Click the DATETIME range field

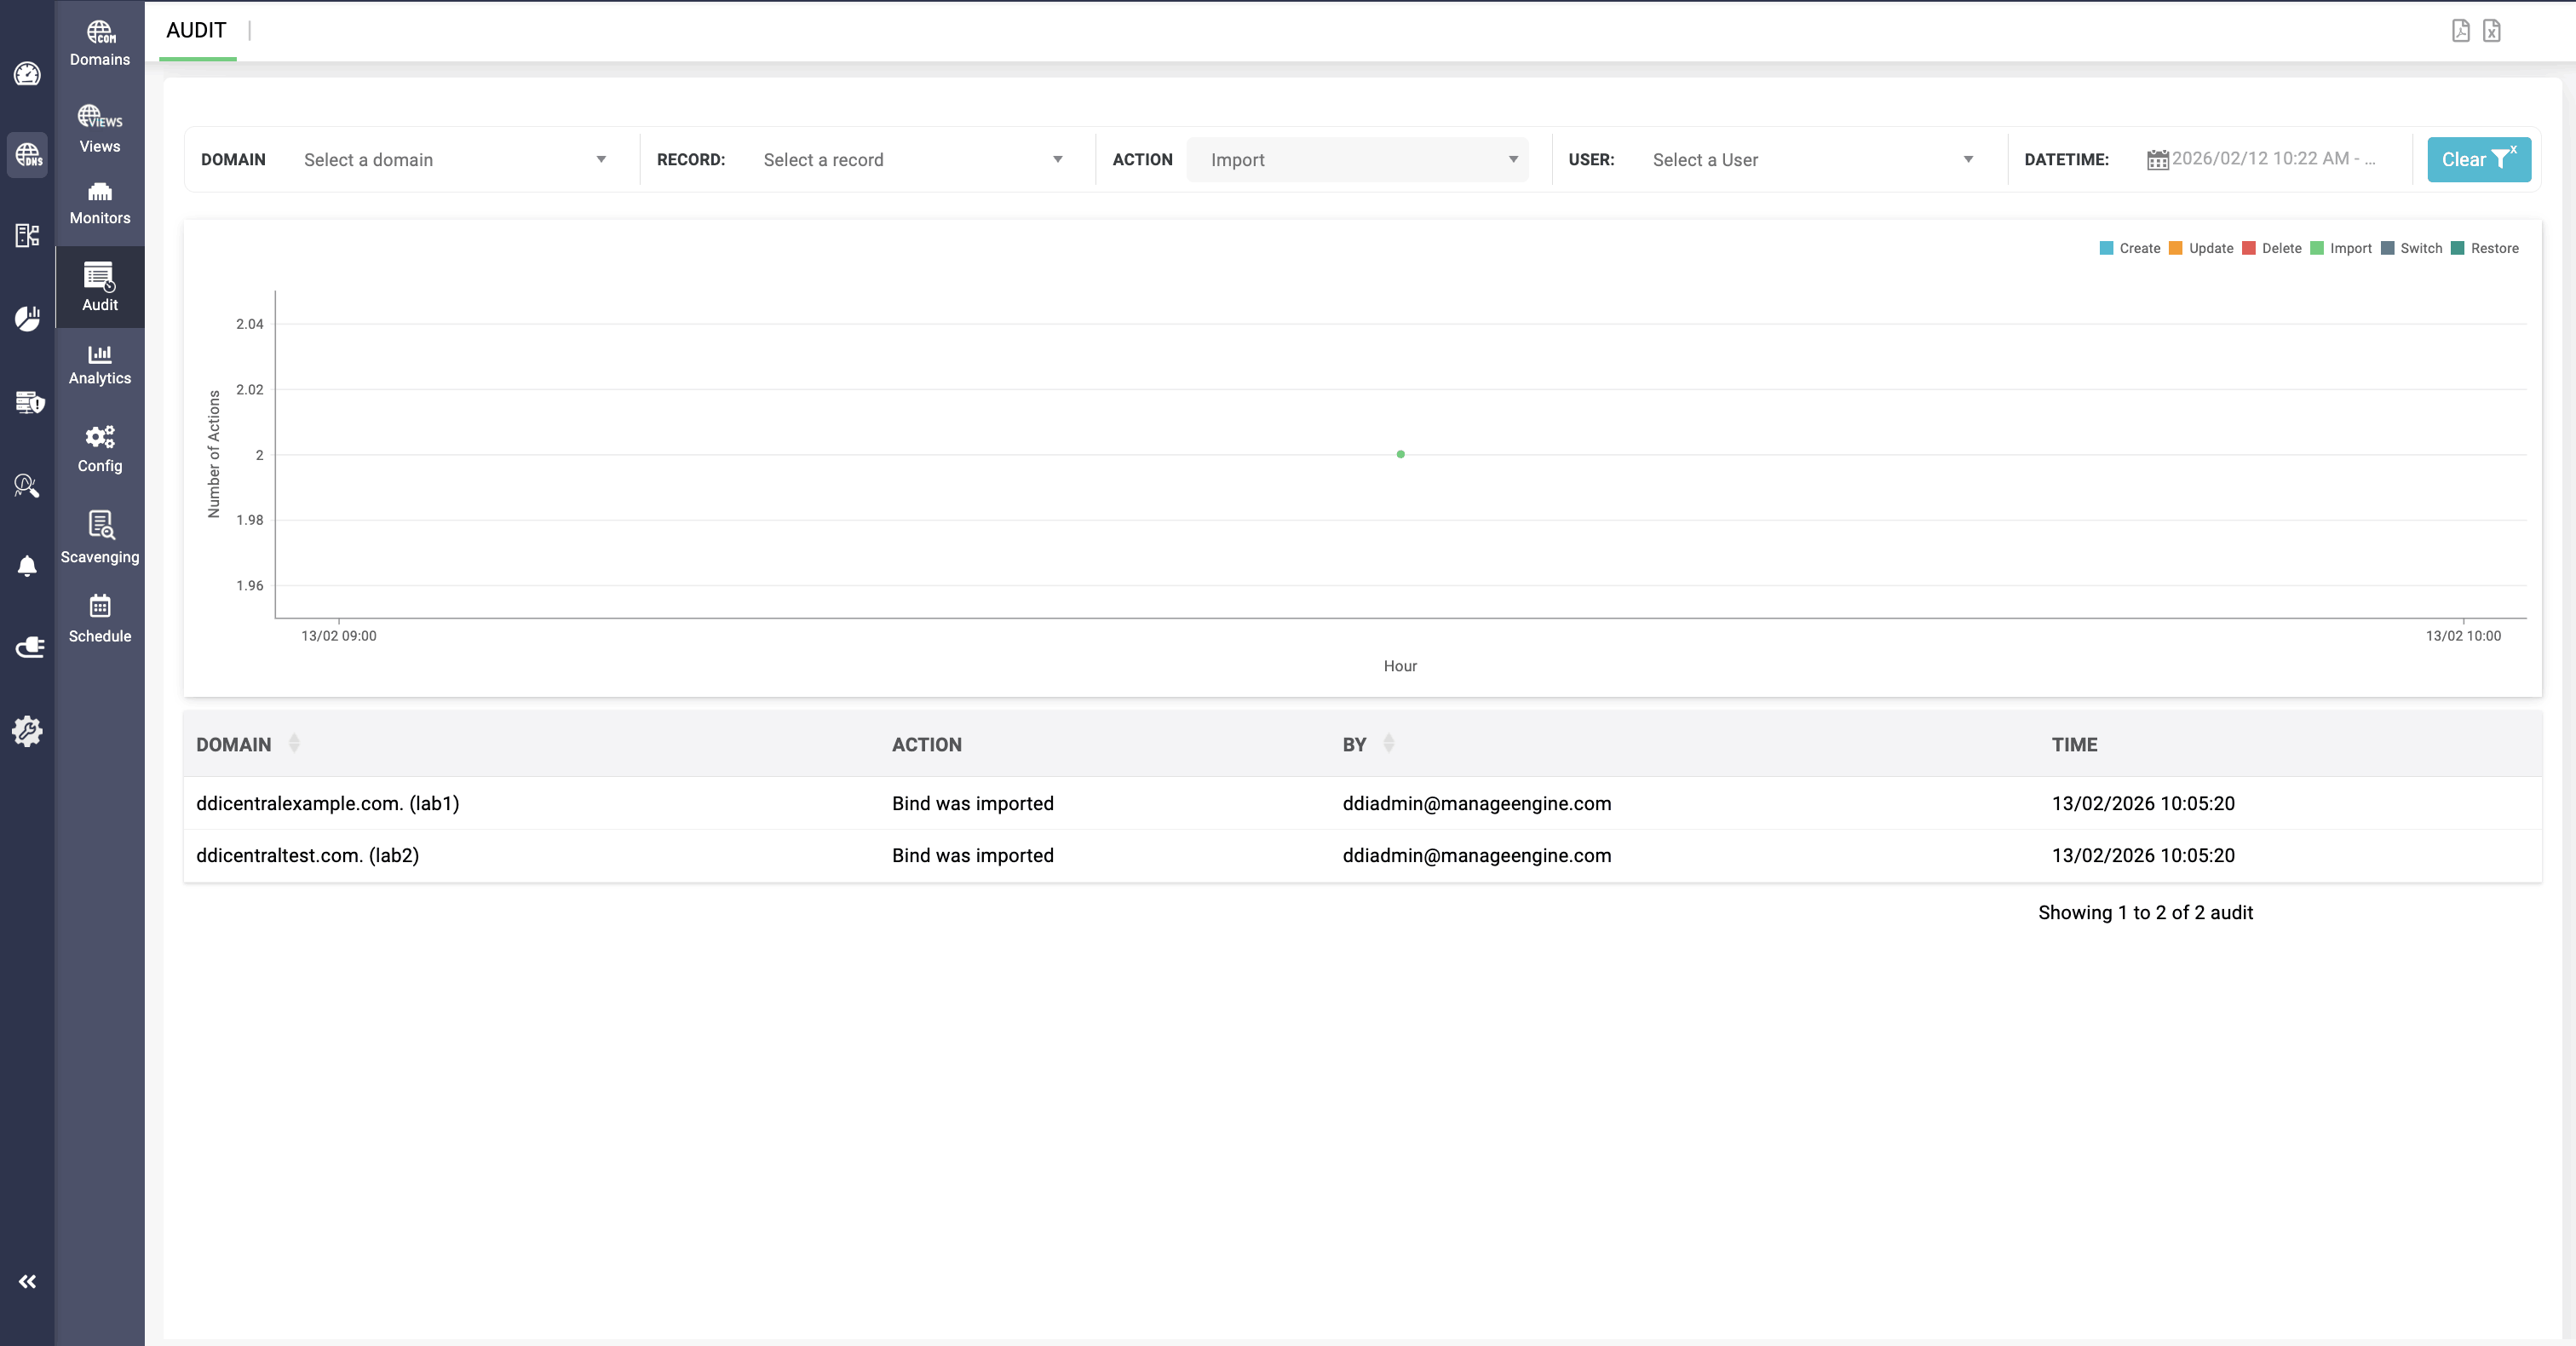(2271, 159)
